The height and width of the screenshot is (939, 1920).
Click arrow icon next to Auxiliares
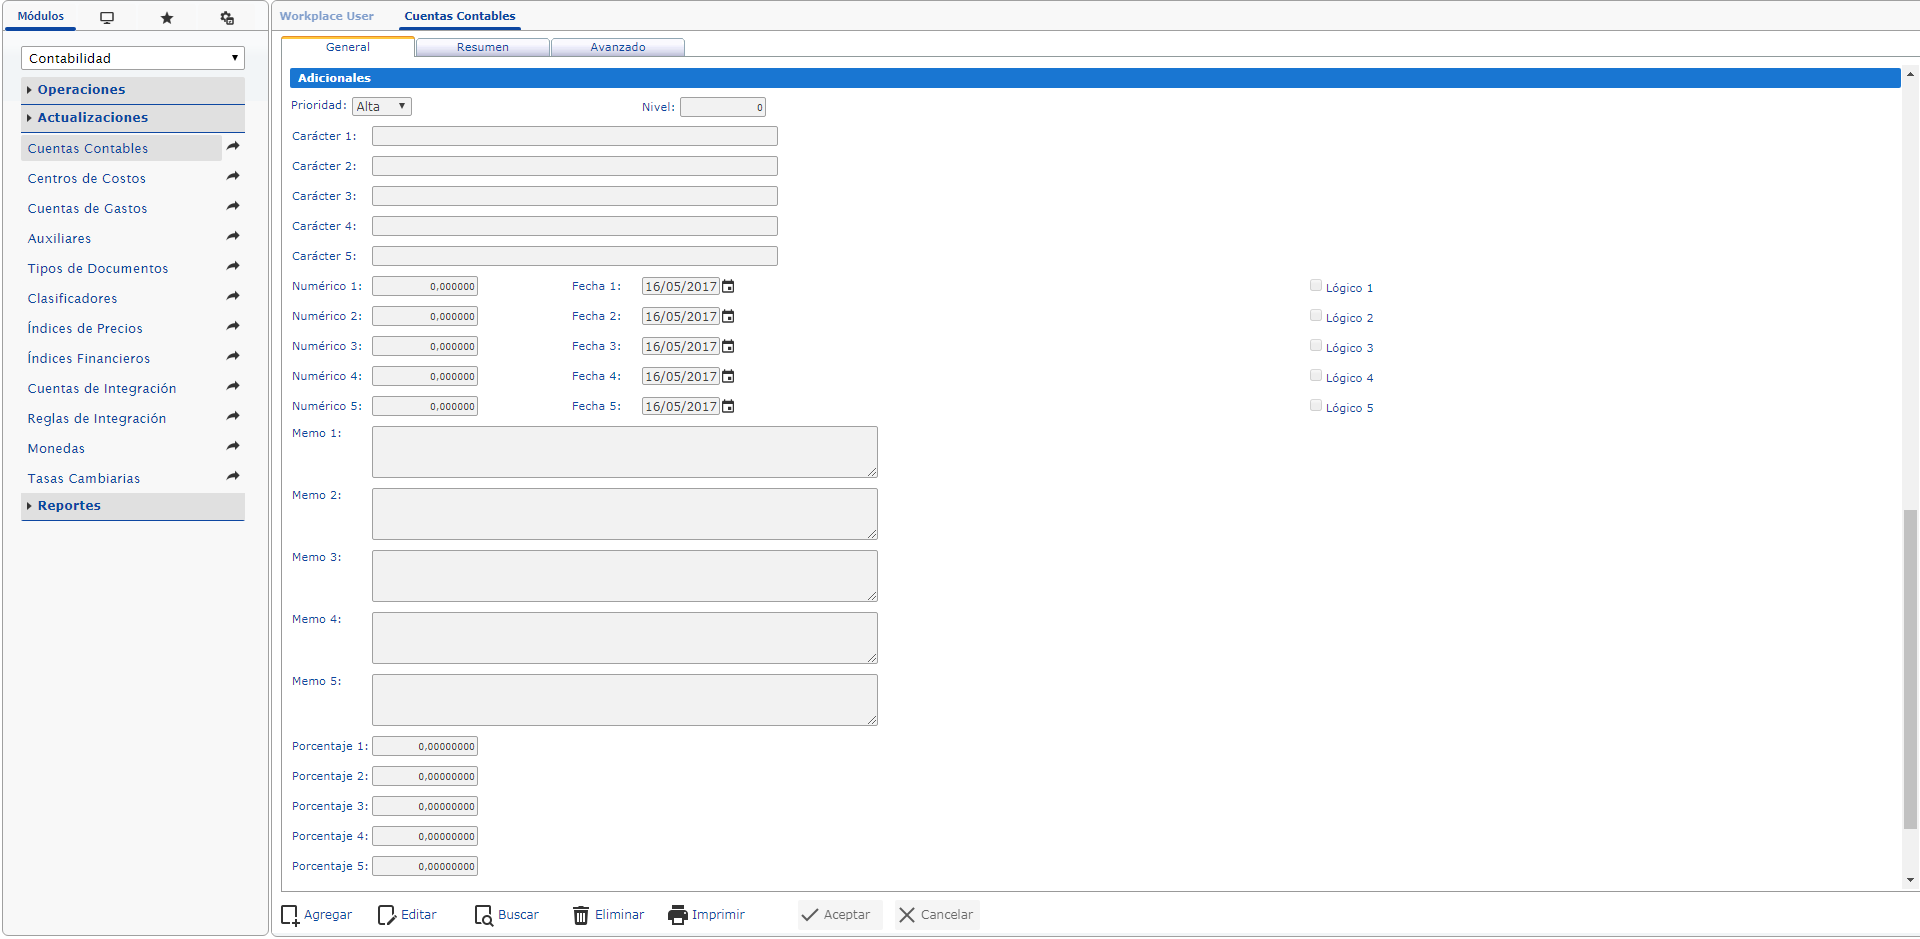(x=233, y=236)
